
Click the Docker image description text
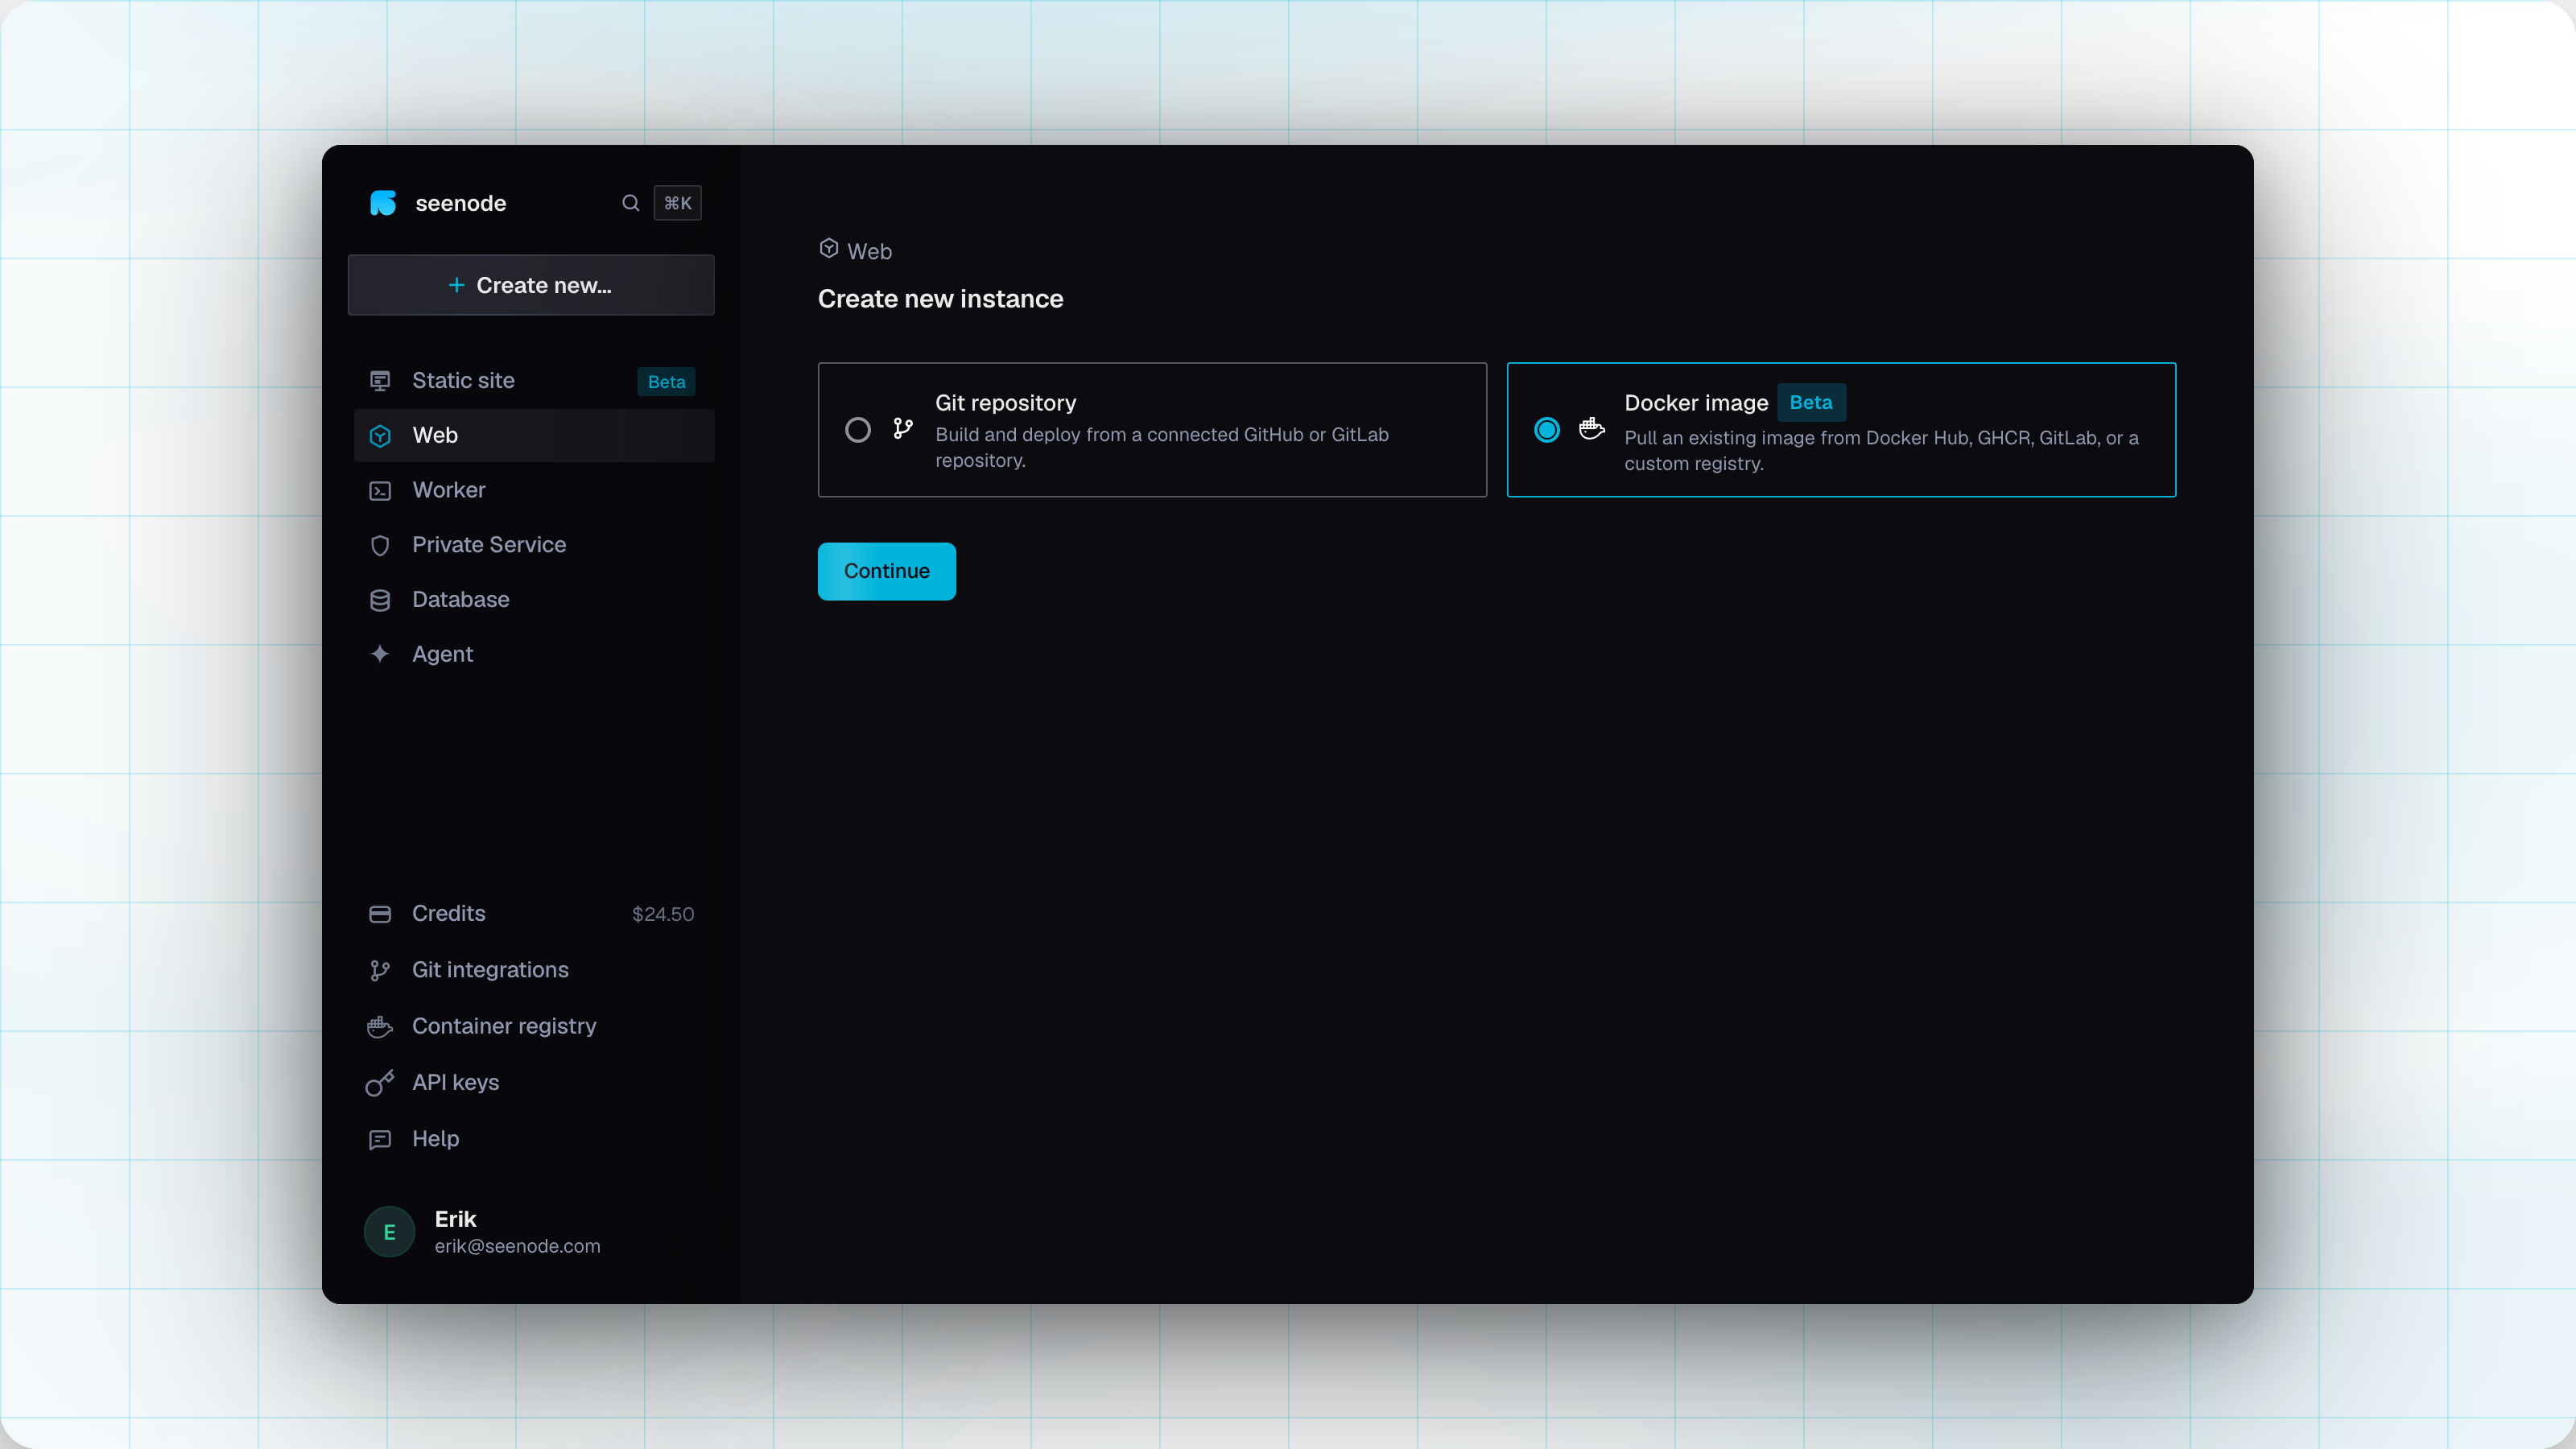pos(1881,451)
